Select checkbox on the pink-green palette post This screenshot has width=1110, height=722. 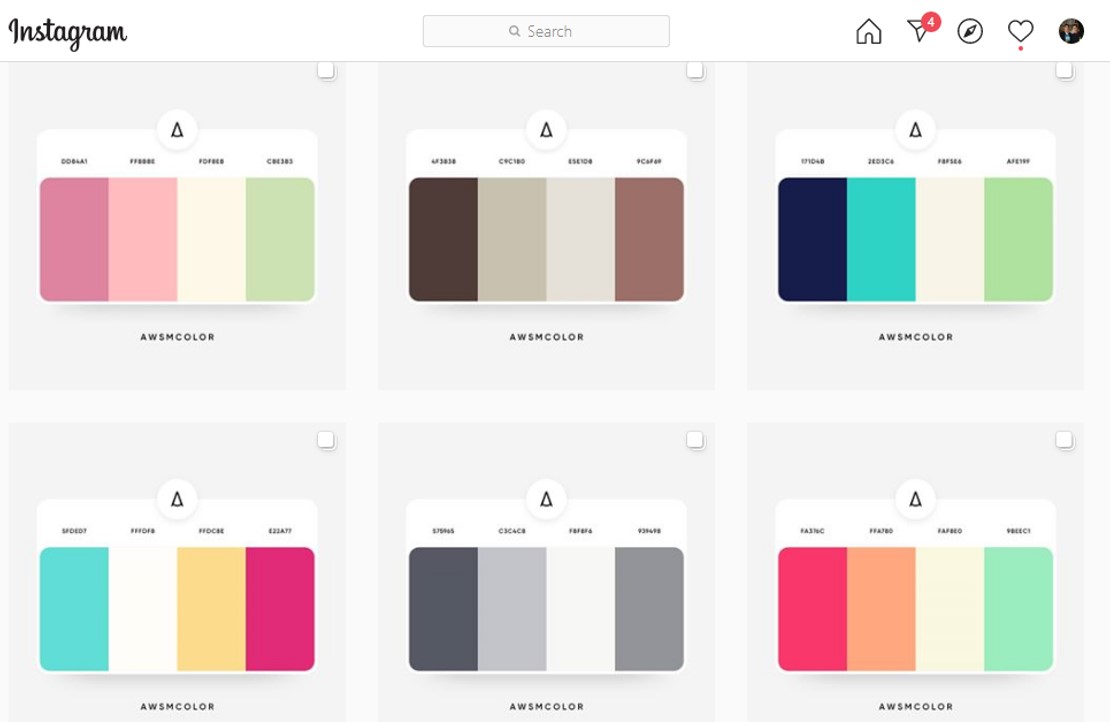pyautogui.click(x=326, y=70)
